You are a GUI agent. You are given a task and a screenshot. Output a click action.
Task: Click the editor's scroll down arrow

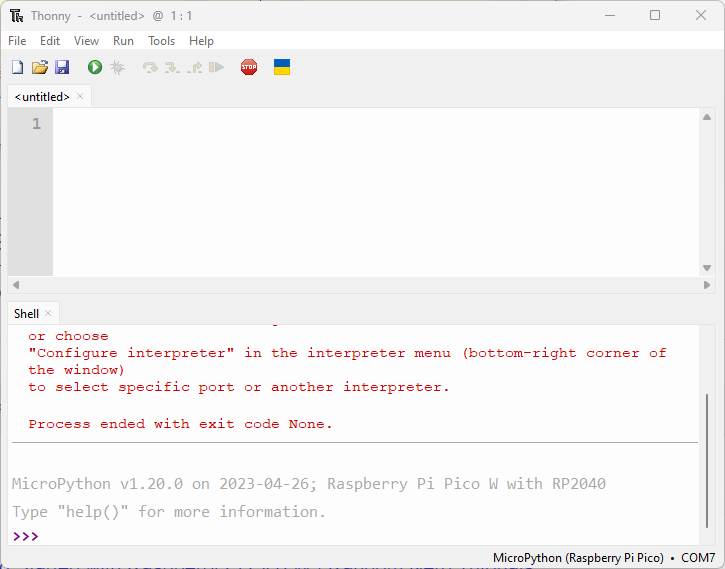707,268
